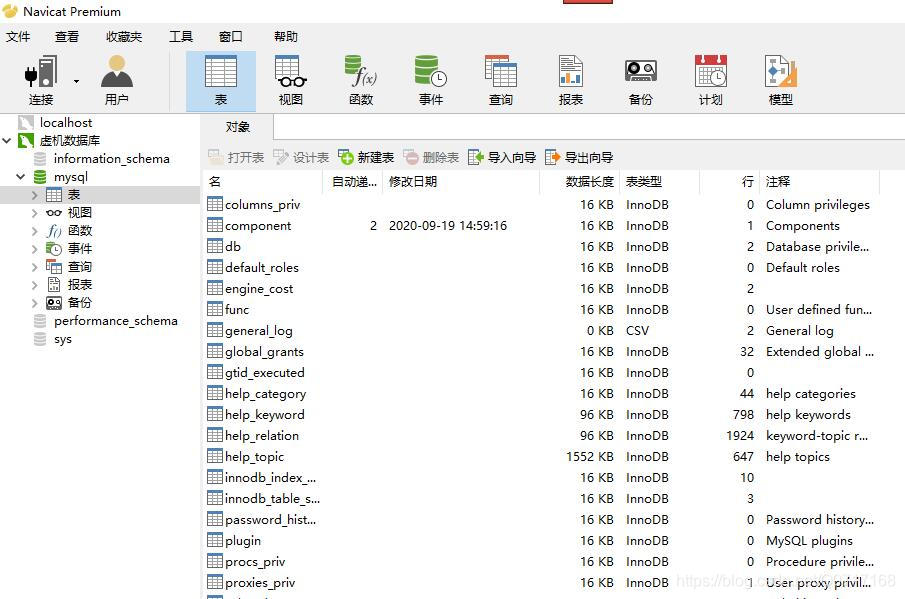Click the 删除表 button
Image resolution: width=905 pixels, height=599 pixels.
click(x=431, y=157)
